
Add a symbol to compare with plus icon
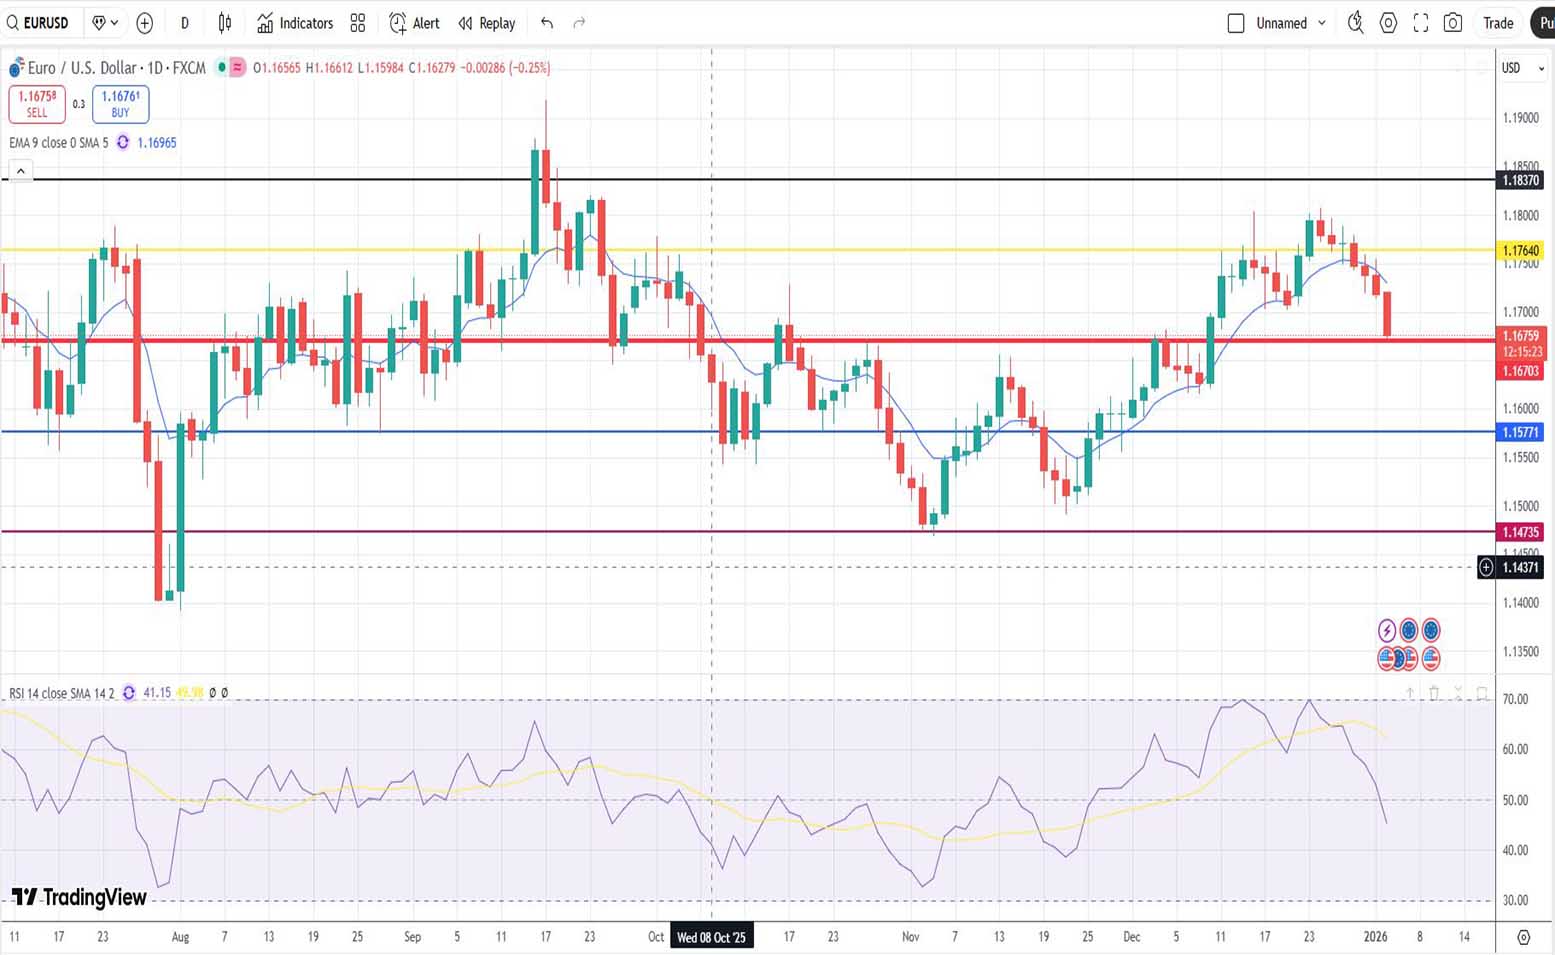point(145,23)
